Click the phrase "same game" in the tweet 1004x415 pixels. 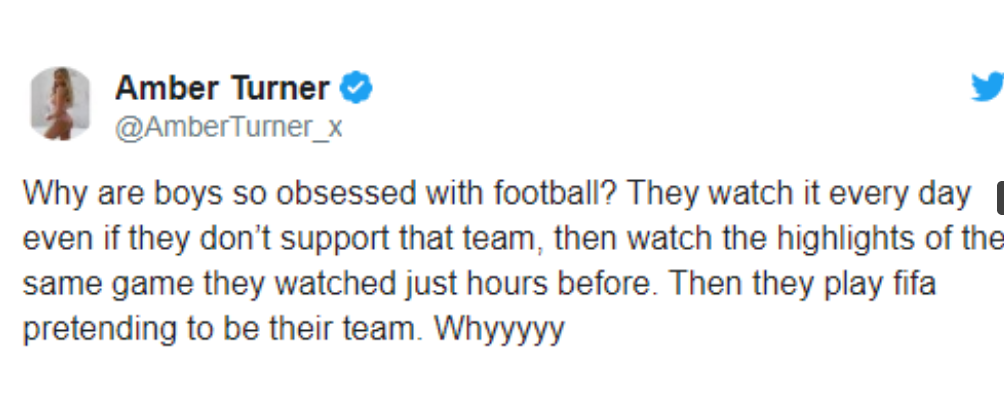pos(108,285)
